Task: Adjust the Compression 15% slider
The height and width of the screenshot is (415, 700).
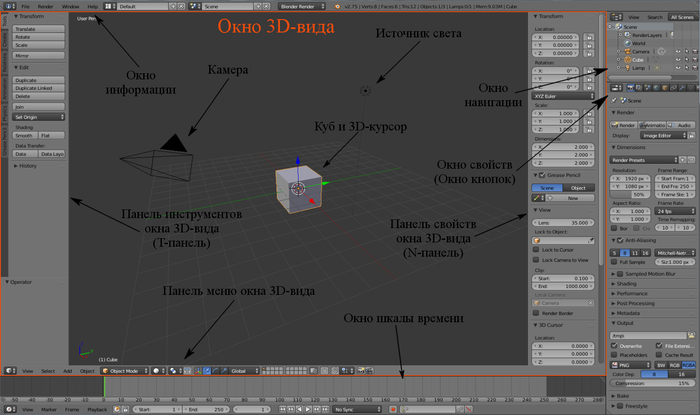Action: (x=652, y=383)
